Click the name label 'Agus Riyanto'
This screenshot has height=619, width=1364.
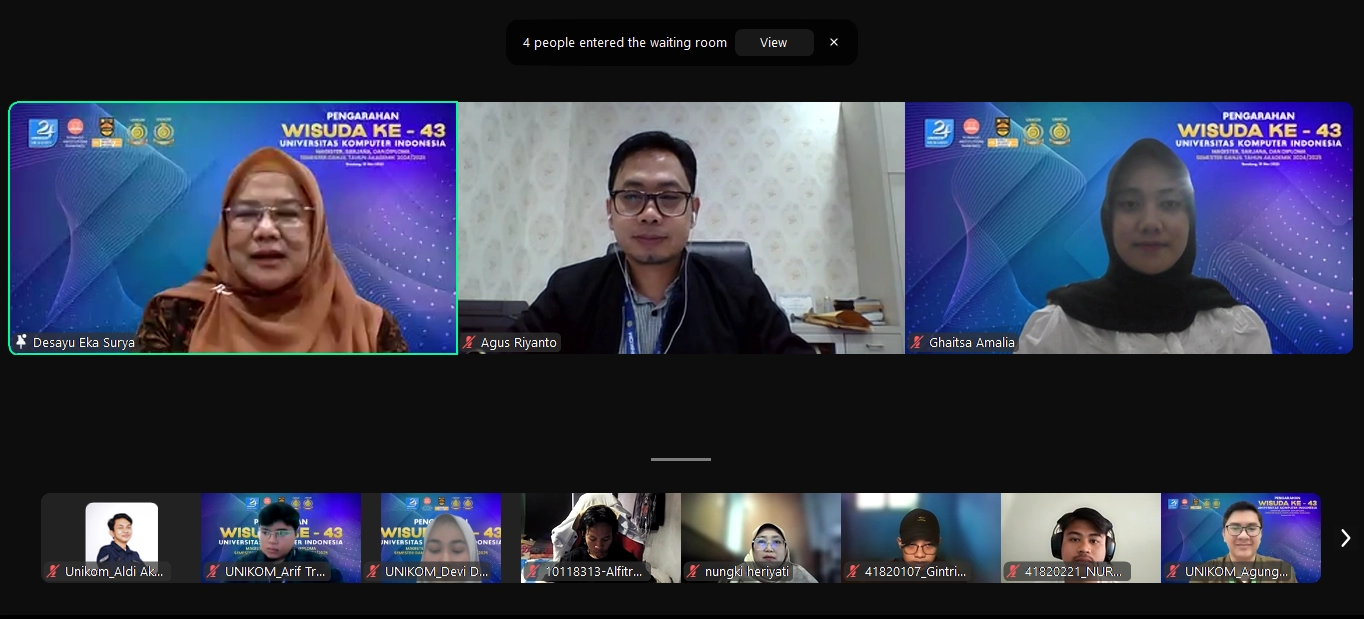tap(519, 342)
